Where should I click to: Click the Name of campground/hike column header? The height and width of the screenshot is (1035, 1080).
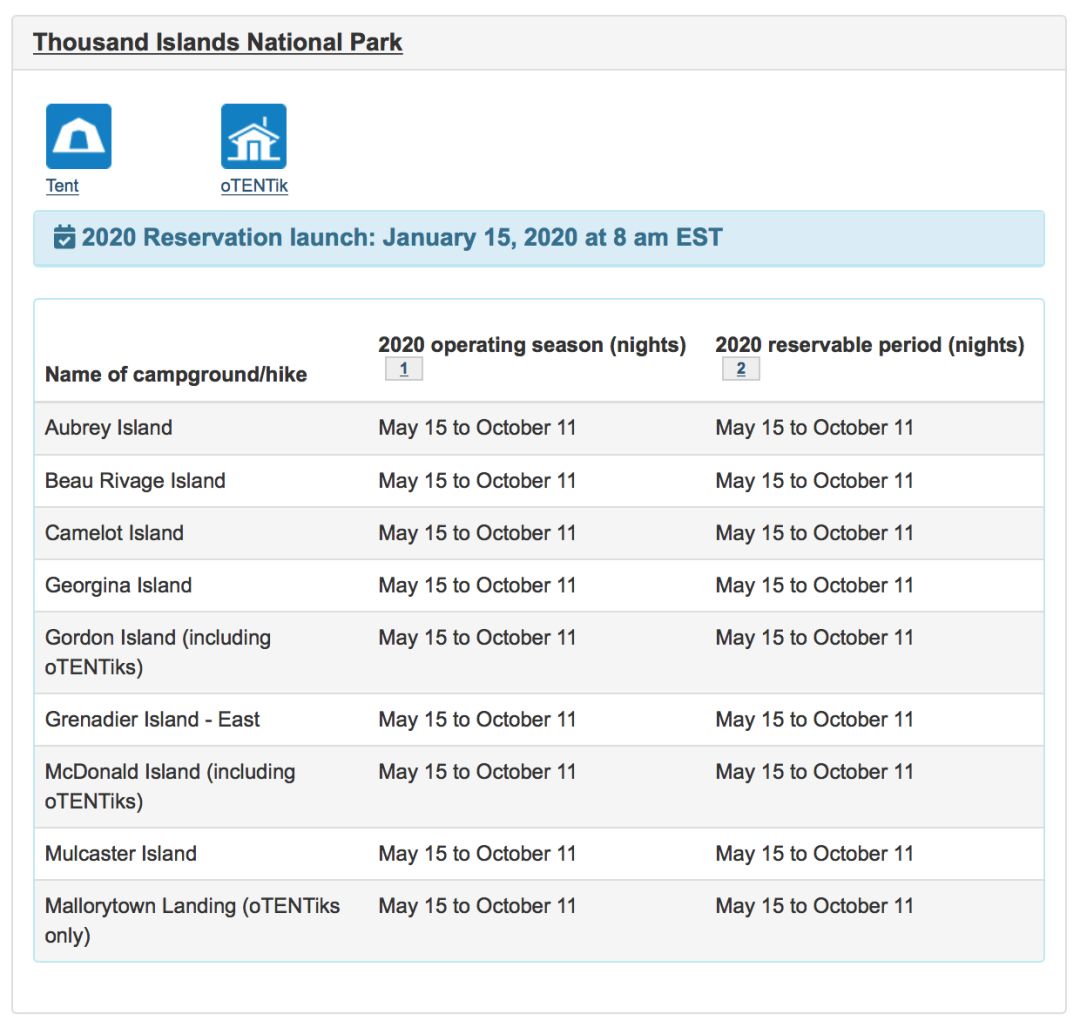pyautogui.click(x=176, y=375)
